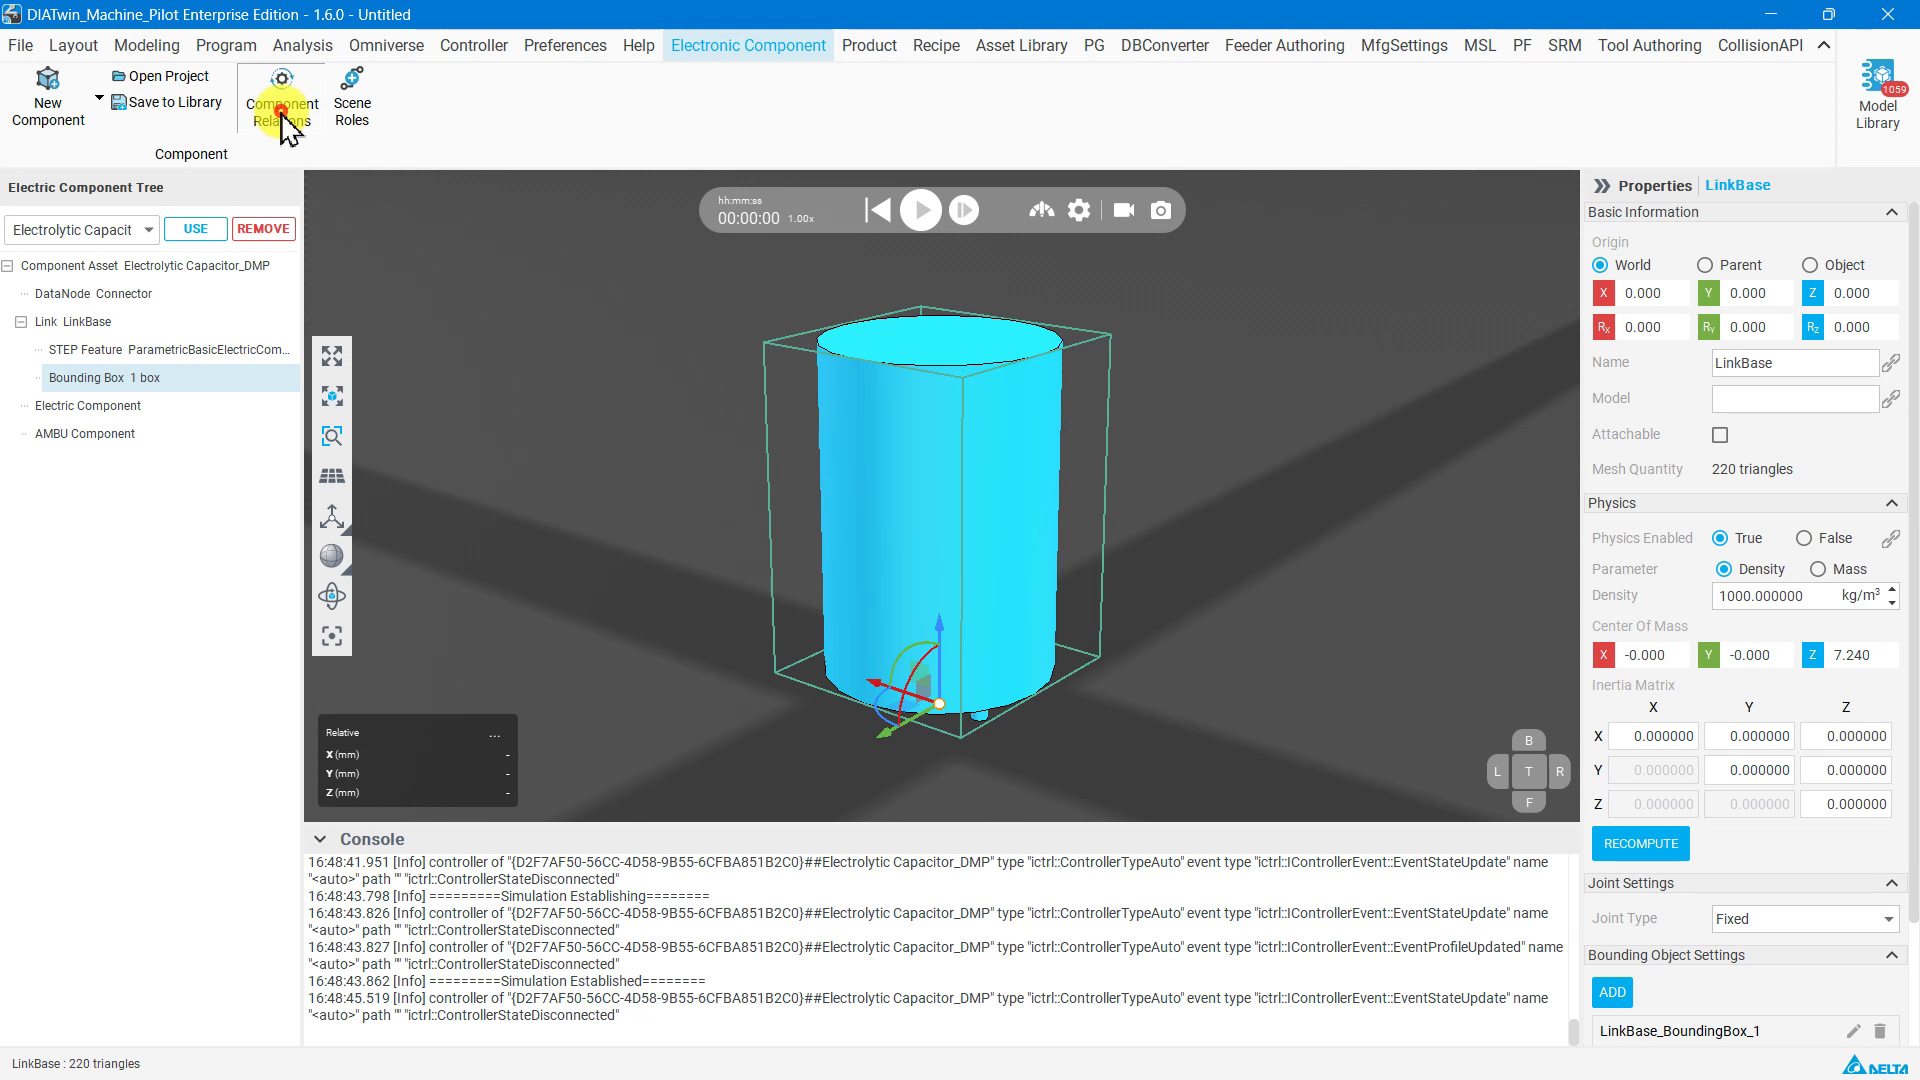Toggle the floor grid display
This screenshot has width=1920, height=1080.
click(x=332, y=476)
